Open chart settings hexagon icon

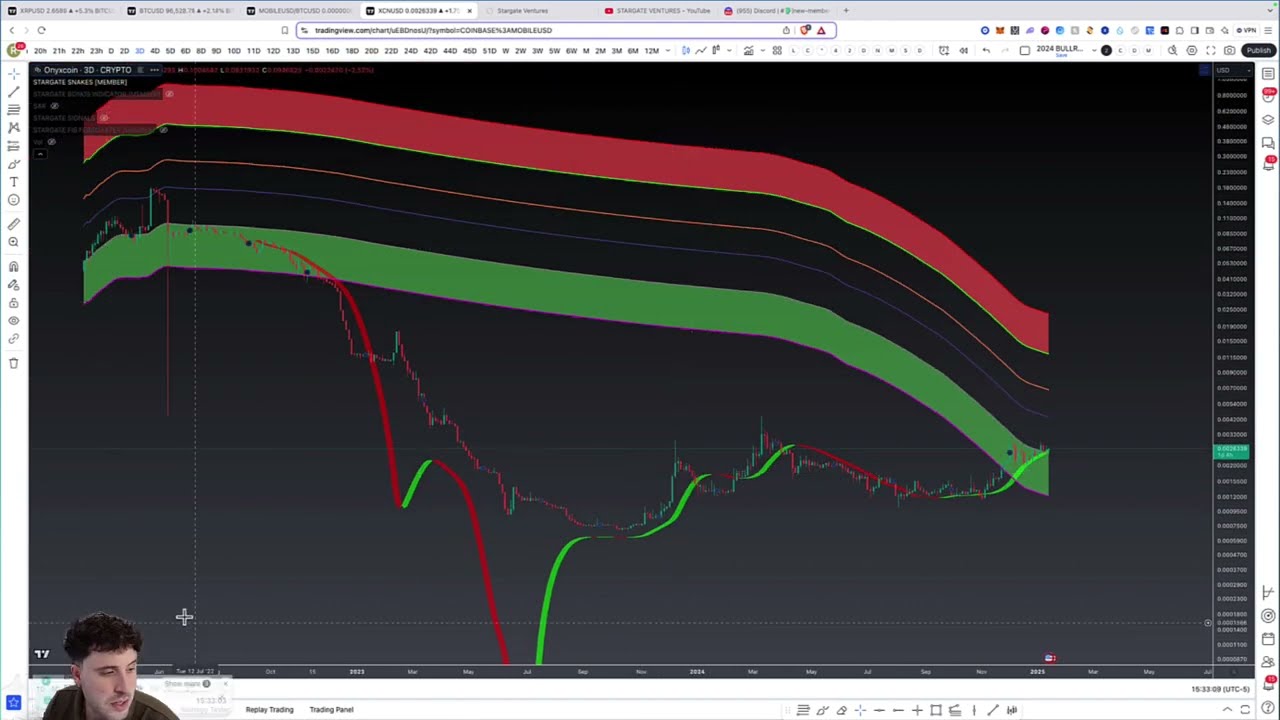1191,50
